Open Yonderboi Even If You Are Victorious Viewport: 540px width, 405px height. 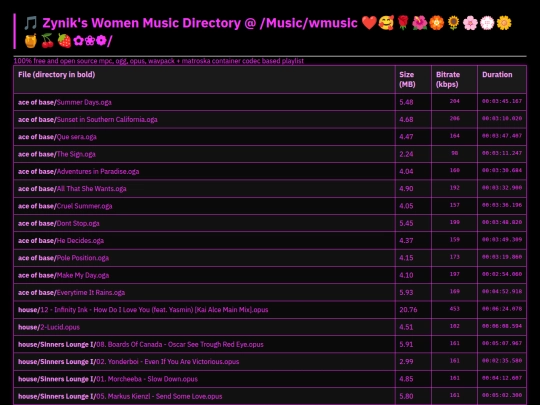[168, 362]
